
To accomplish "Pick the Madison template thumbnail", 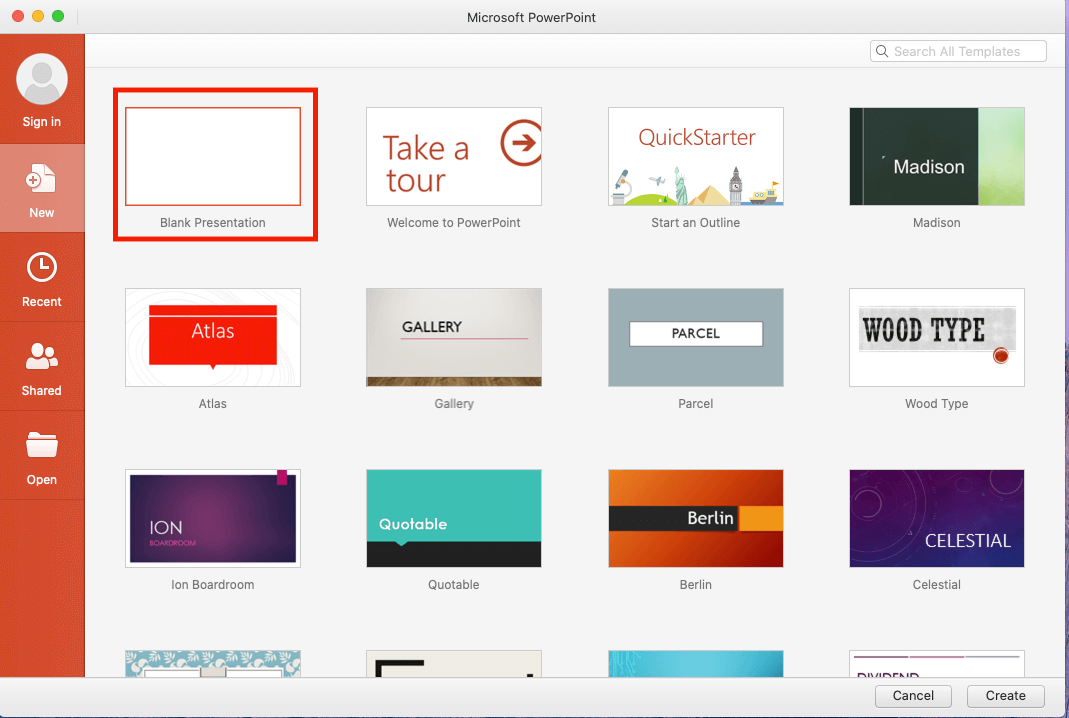I will (x=937, y=156).
